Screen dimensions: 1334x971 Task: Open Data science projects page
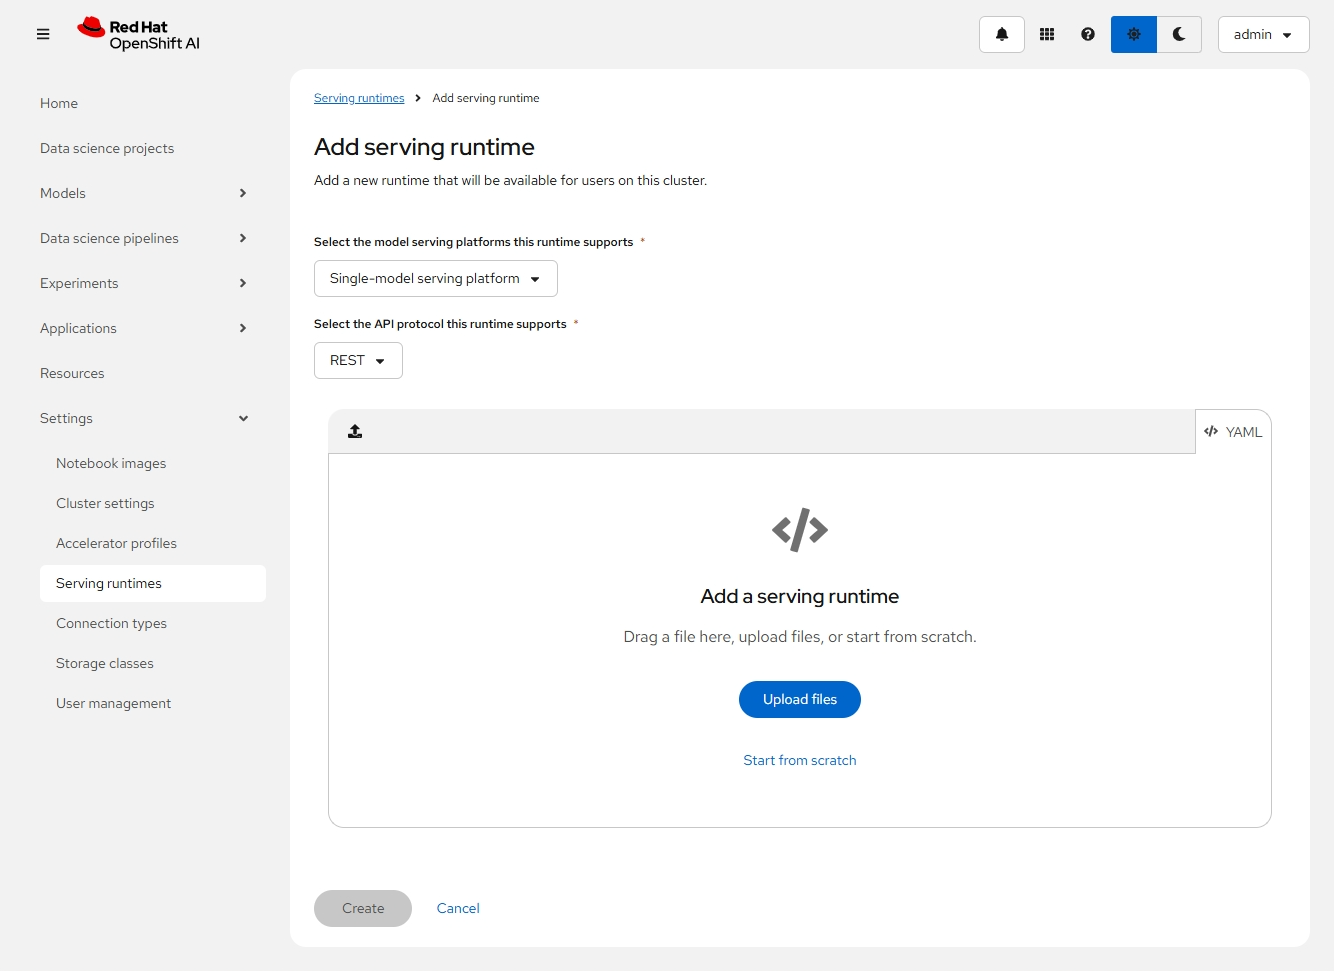pos(107,148)
